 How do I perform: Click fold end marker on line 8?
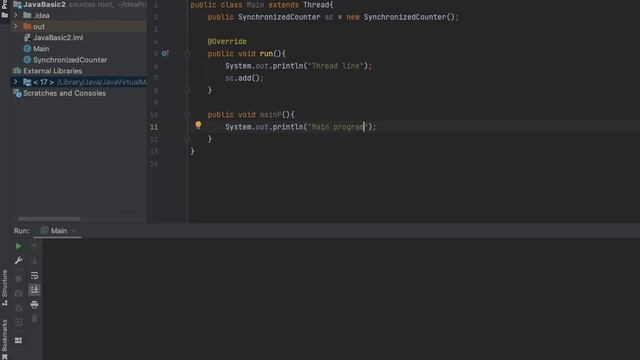click(187, 90)
